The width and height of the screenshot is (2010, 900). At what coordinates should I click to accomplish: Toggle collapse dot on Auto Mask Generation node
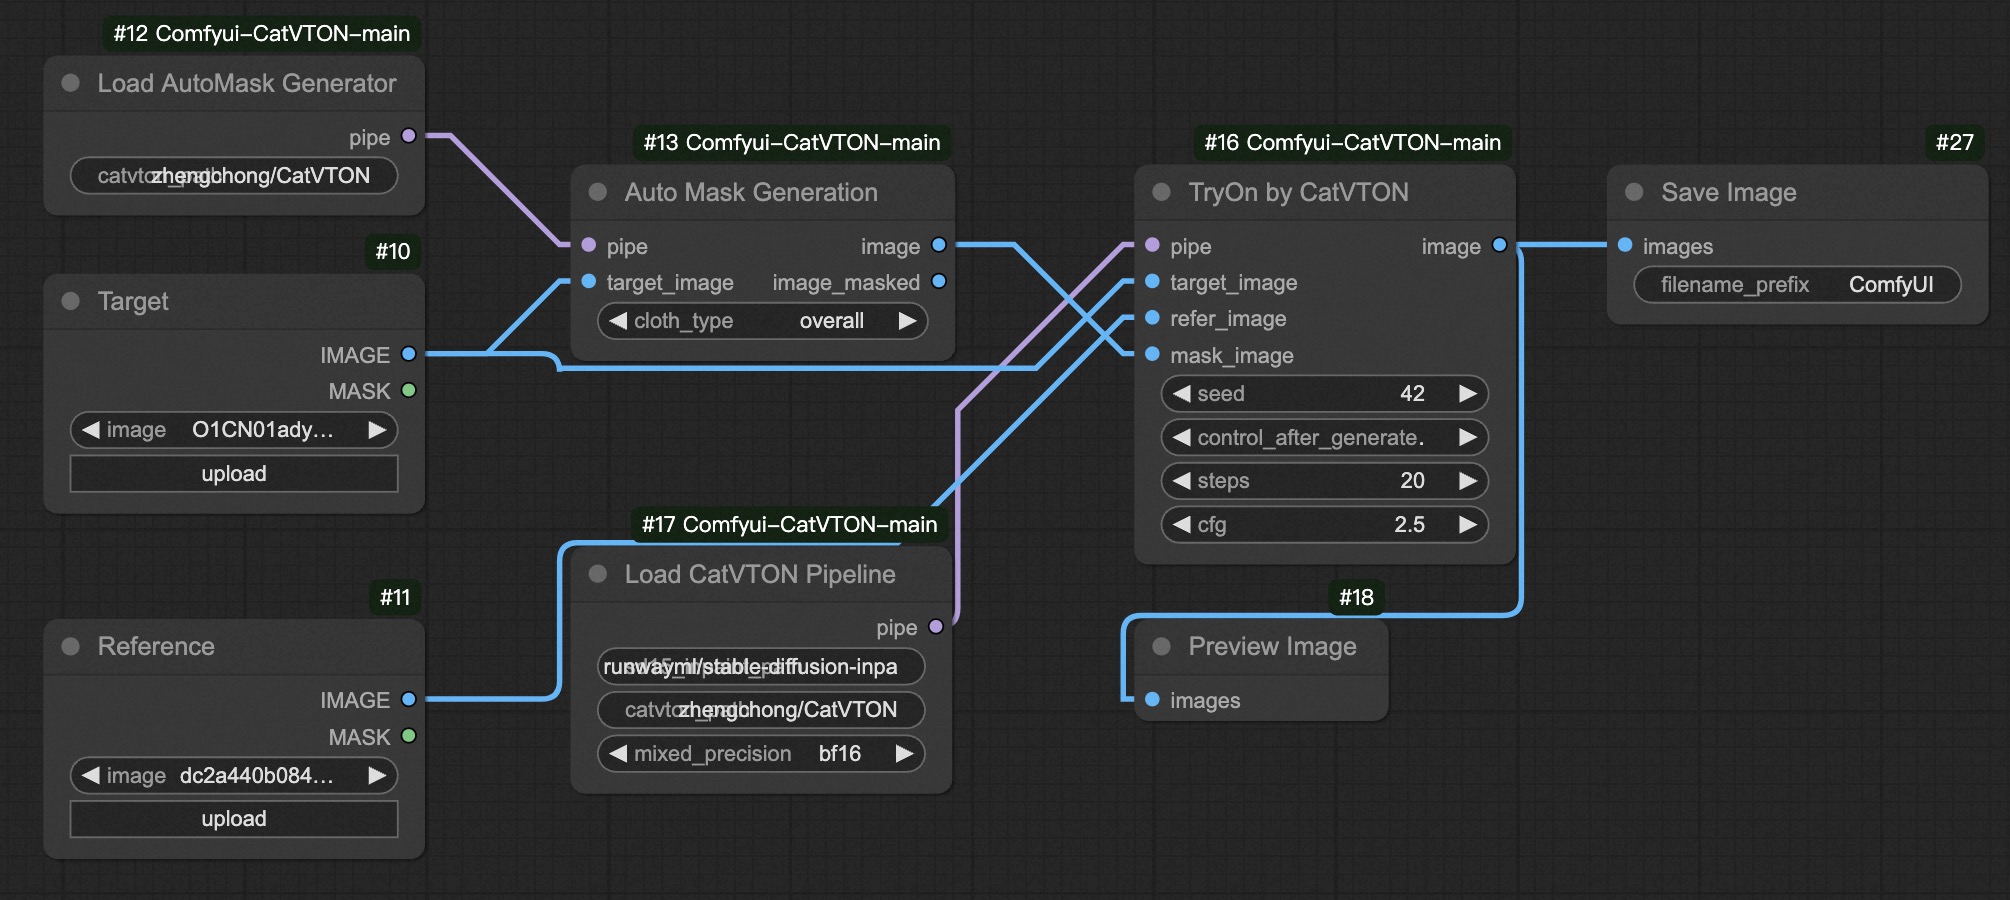tap(598, 192)
